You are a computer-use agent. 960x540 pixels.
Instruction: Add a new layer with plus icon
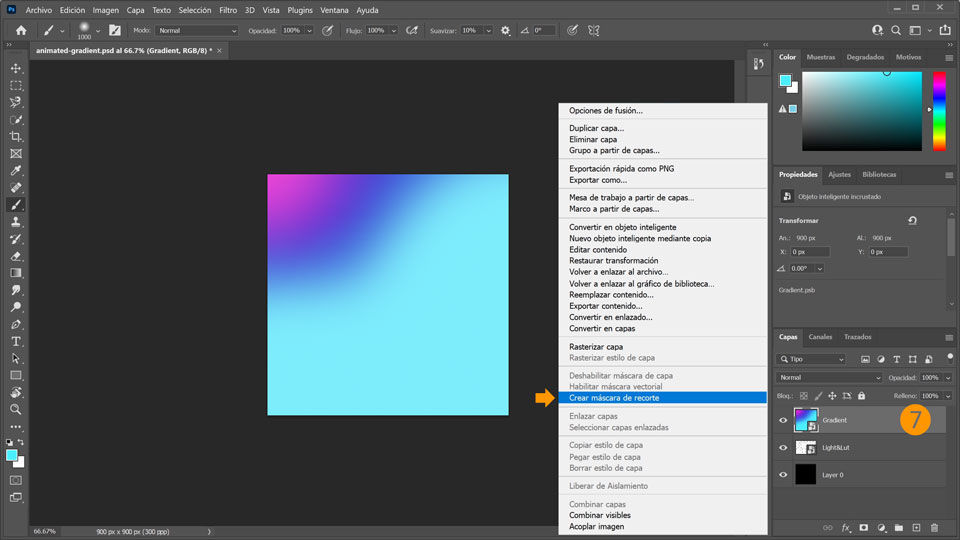[x=916, y=527]
